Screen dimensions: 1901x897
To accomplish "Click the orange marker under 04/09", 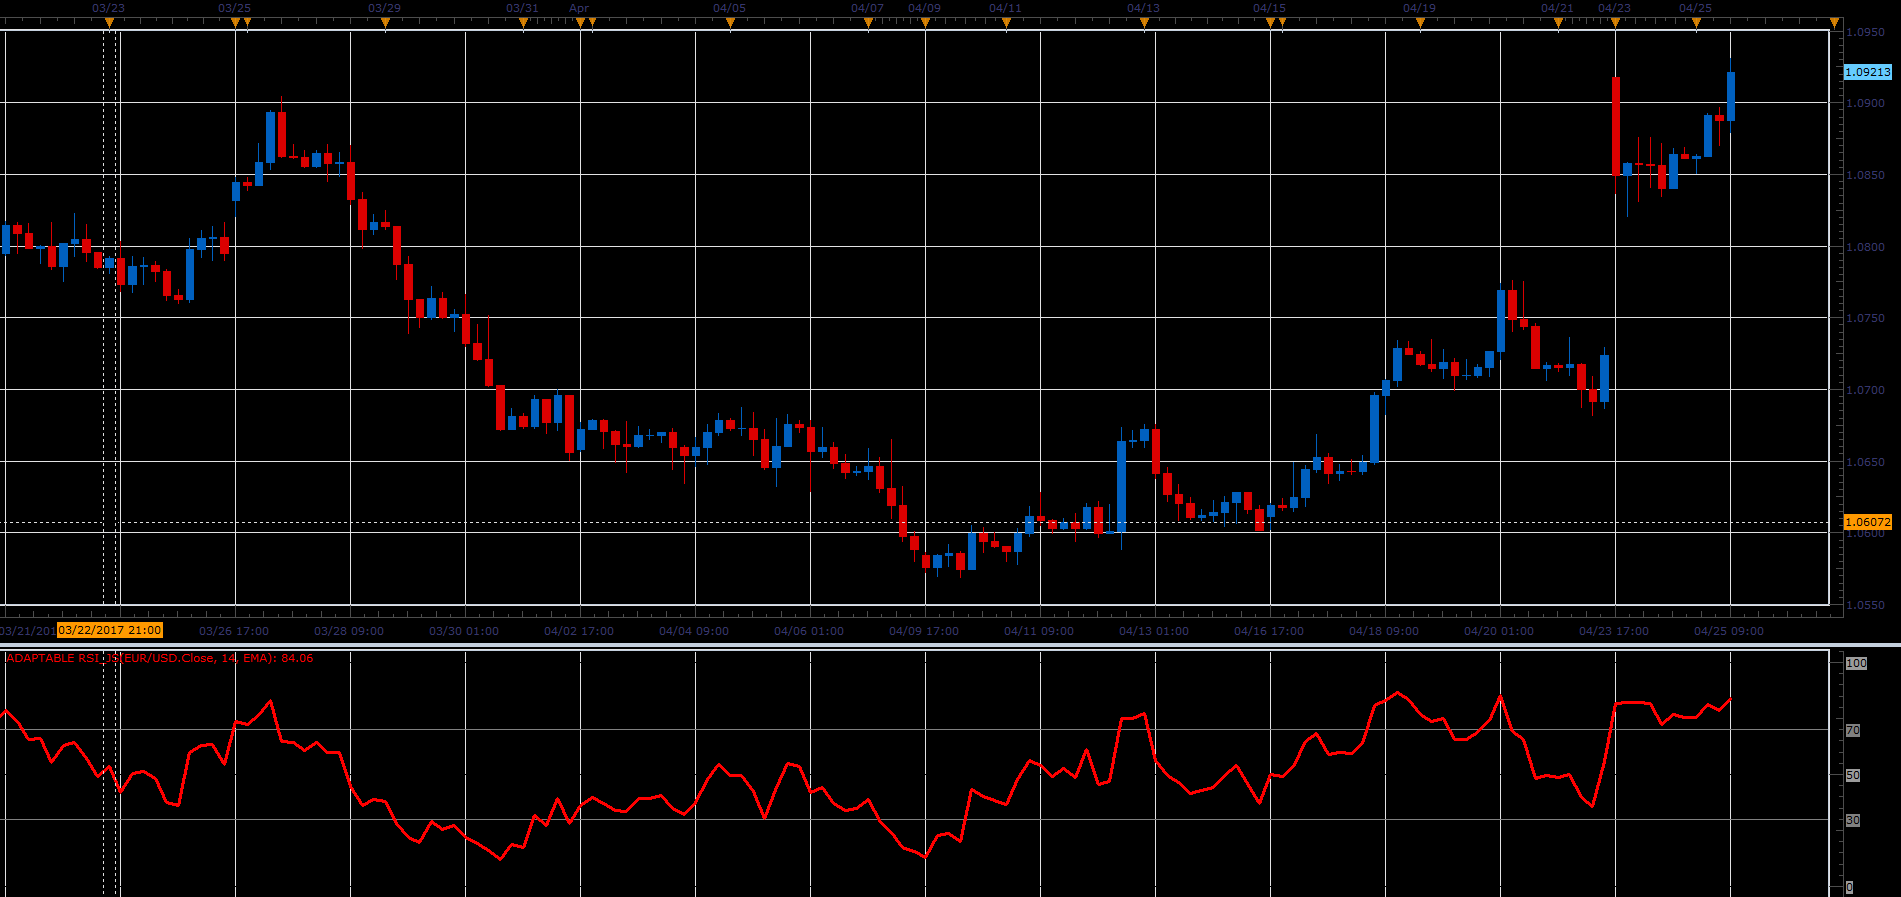I will pos(925,23).
